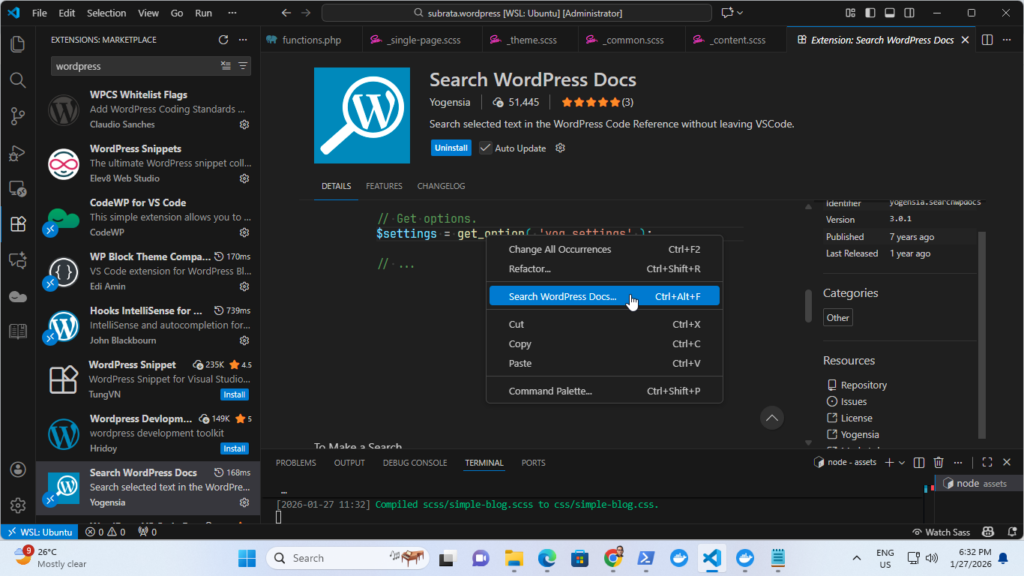Open the Repository link under Resources
Image resolution: width=1024 pixels, height=576 pixels.
click(x=863, y=385)
